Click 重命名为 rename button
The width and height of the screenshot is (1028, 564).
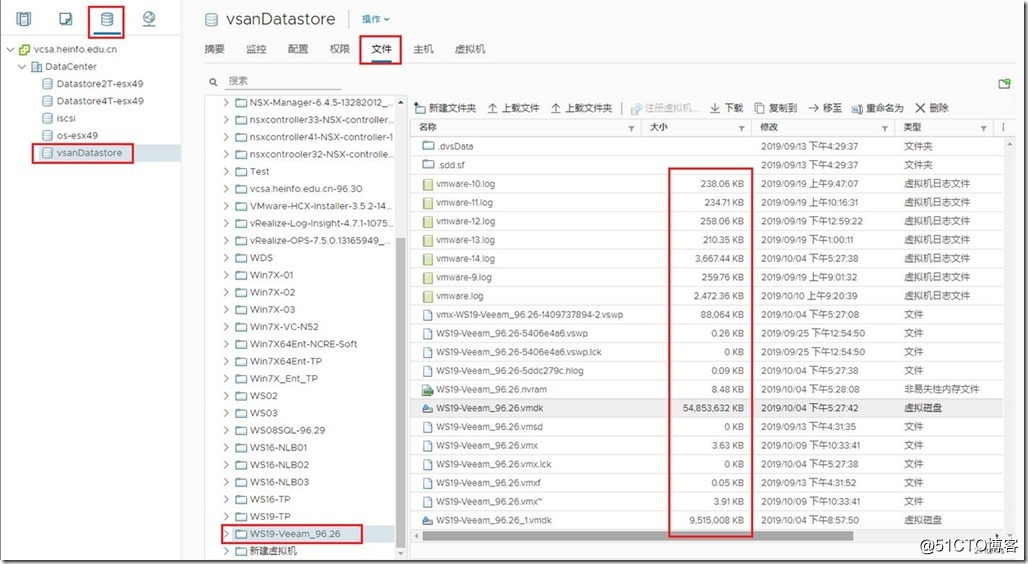point(878,108)
